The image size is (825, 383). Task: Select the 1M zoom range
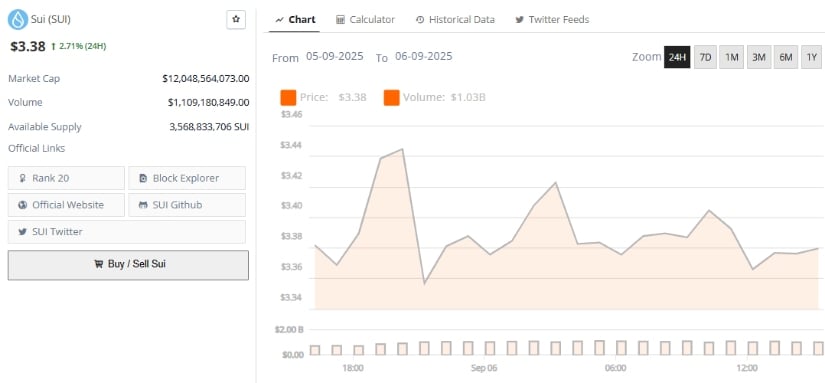(x=731, y=57)
